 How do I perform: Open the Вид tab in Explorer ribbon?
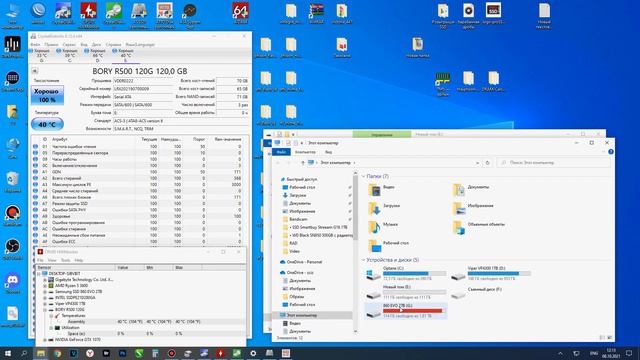tap(328, 152)
